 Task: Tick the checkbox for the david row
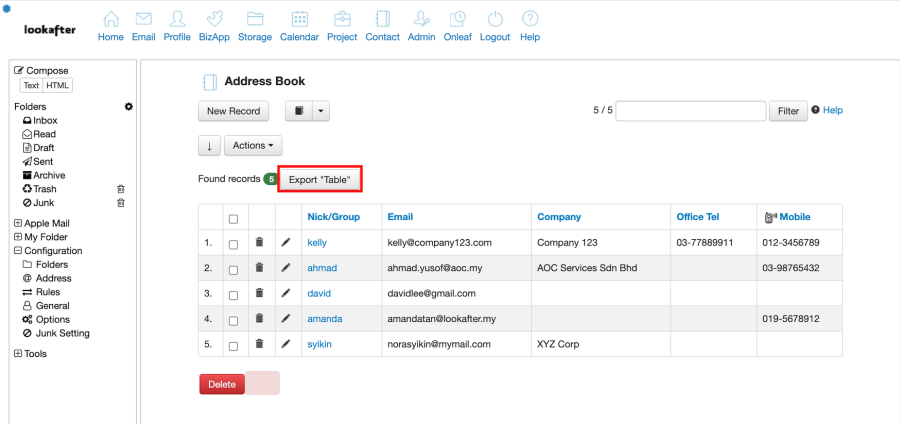coord(233,294)
